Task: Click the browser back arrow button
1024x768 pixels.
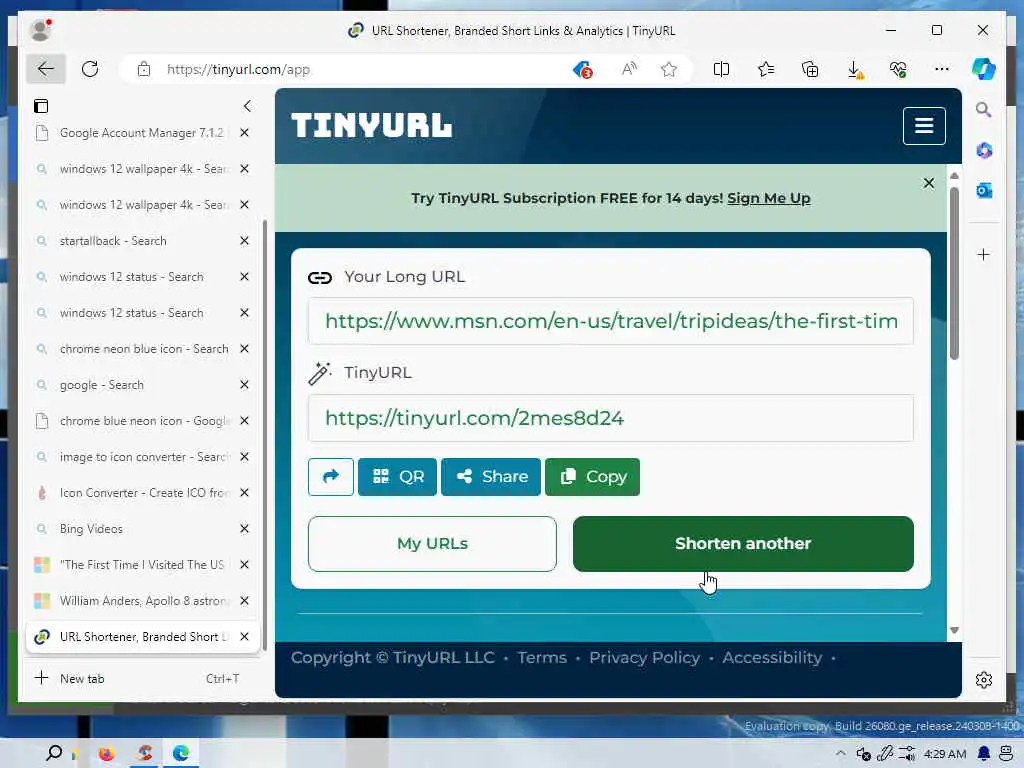Action: click(x=46, y=69)
